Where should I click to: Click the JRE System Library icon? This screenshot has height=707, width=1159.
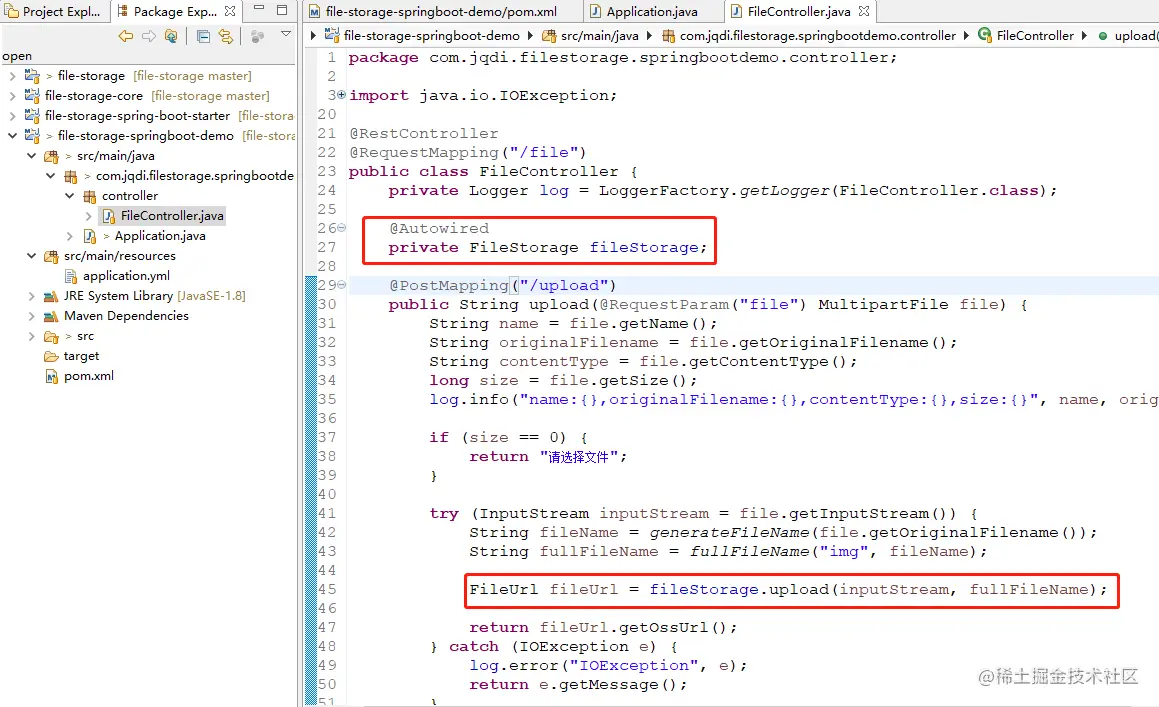[50, 296]
